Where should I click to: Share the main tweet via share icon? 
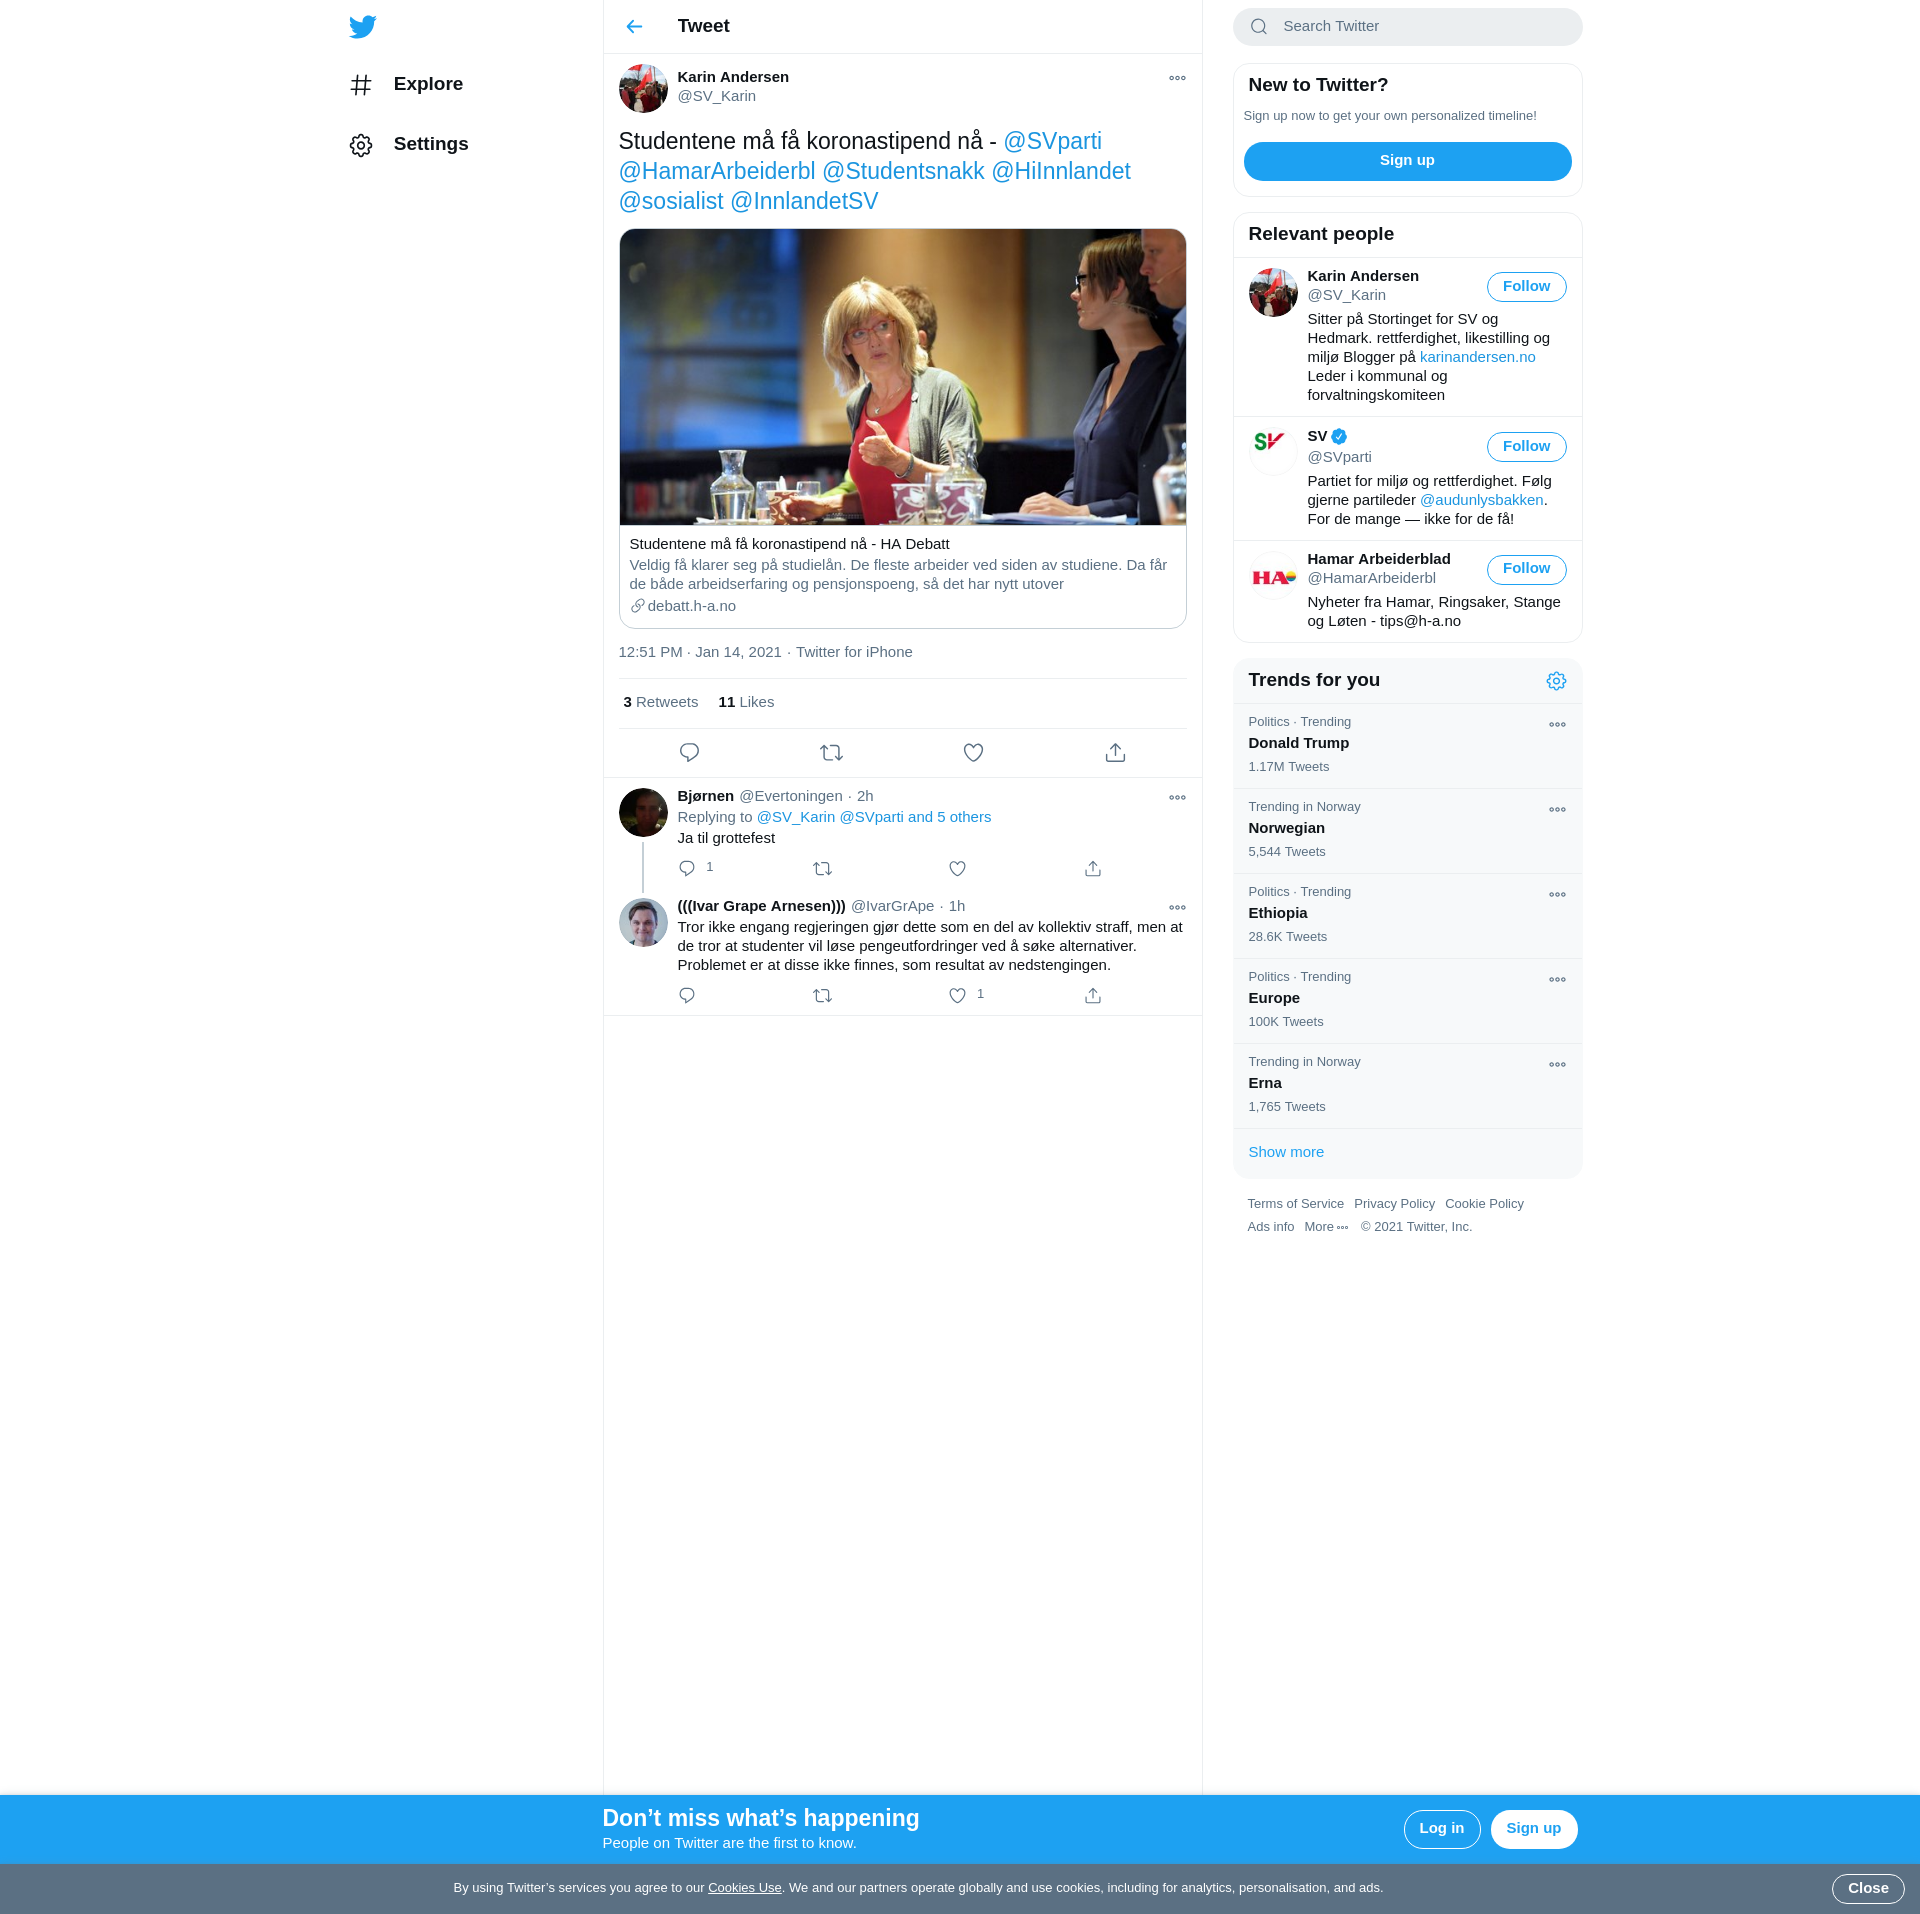click(1115, 753)
